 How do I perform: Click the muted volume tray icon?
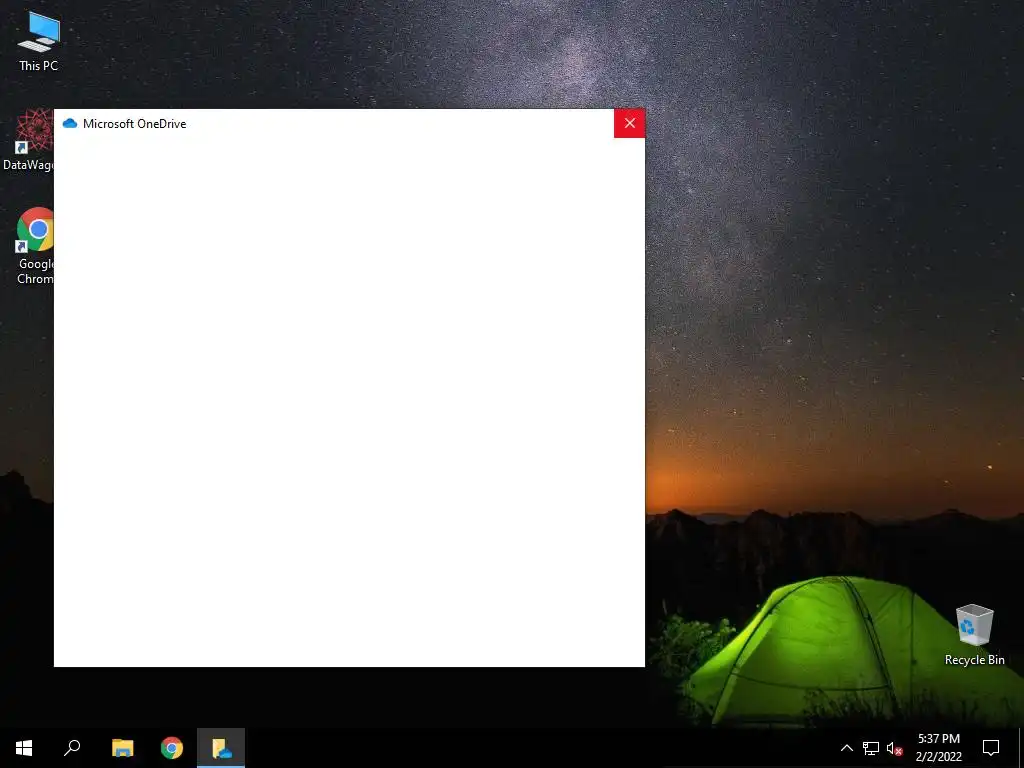point(894,748)
